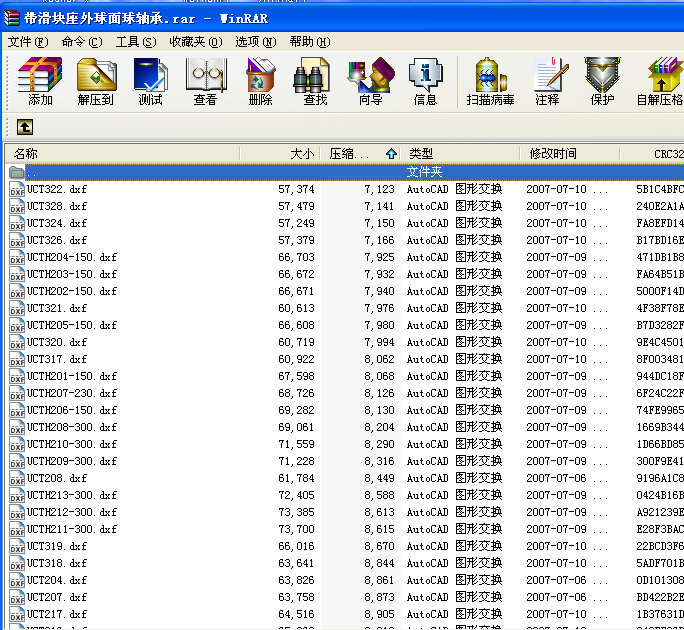Click the 保护 (Protect) shield icon
The width and height of the screenshot is (684, 630).
coord(602,82)
